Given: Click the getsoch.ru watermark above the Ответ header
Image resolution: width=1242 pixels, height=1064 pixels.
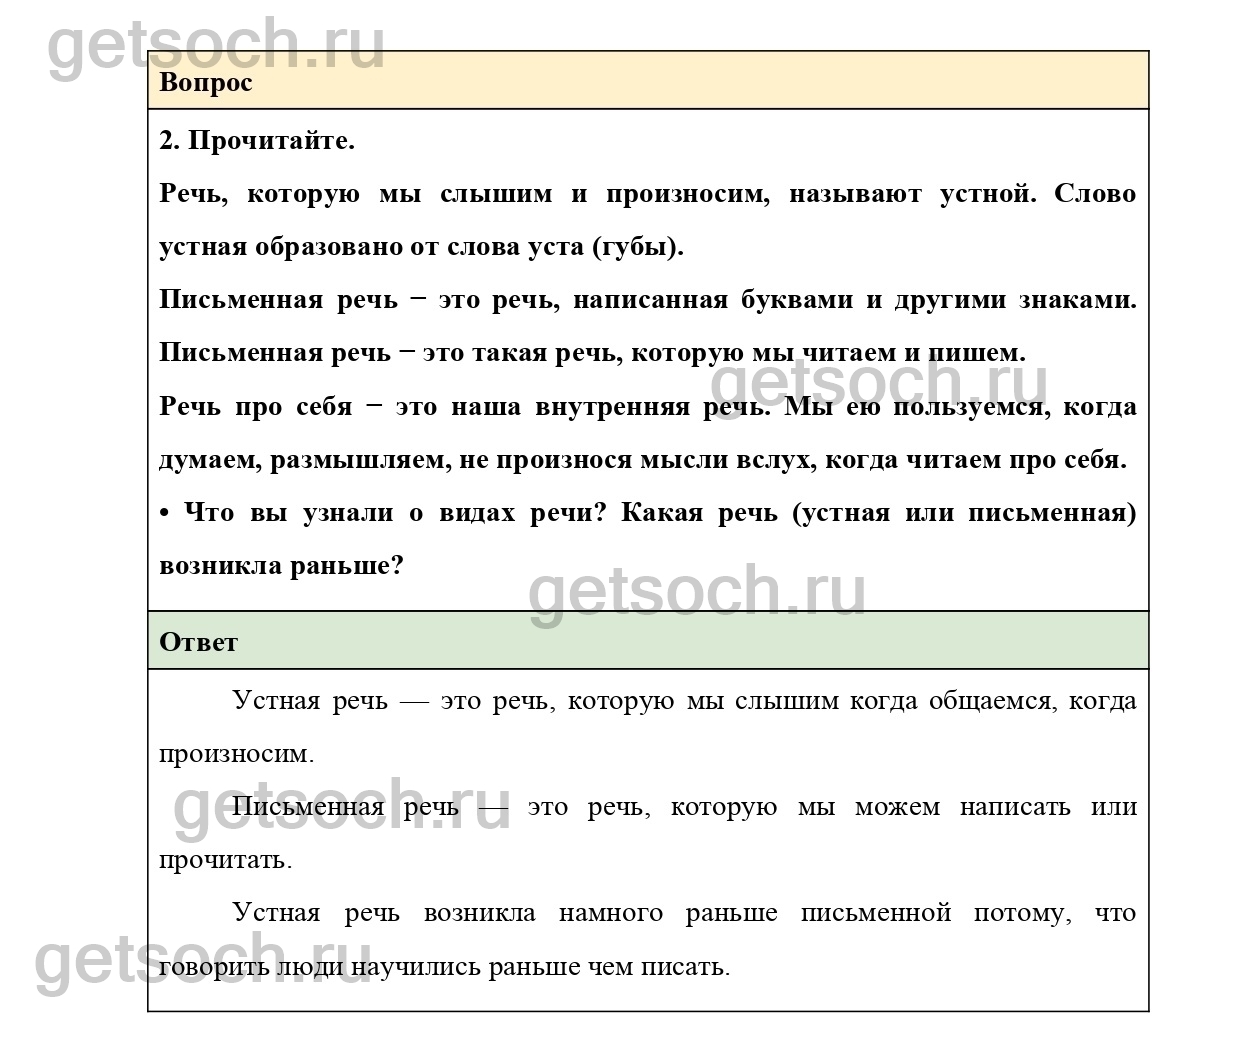Looking at the screenshot, I should (697, 593).
